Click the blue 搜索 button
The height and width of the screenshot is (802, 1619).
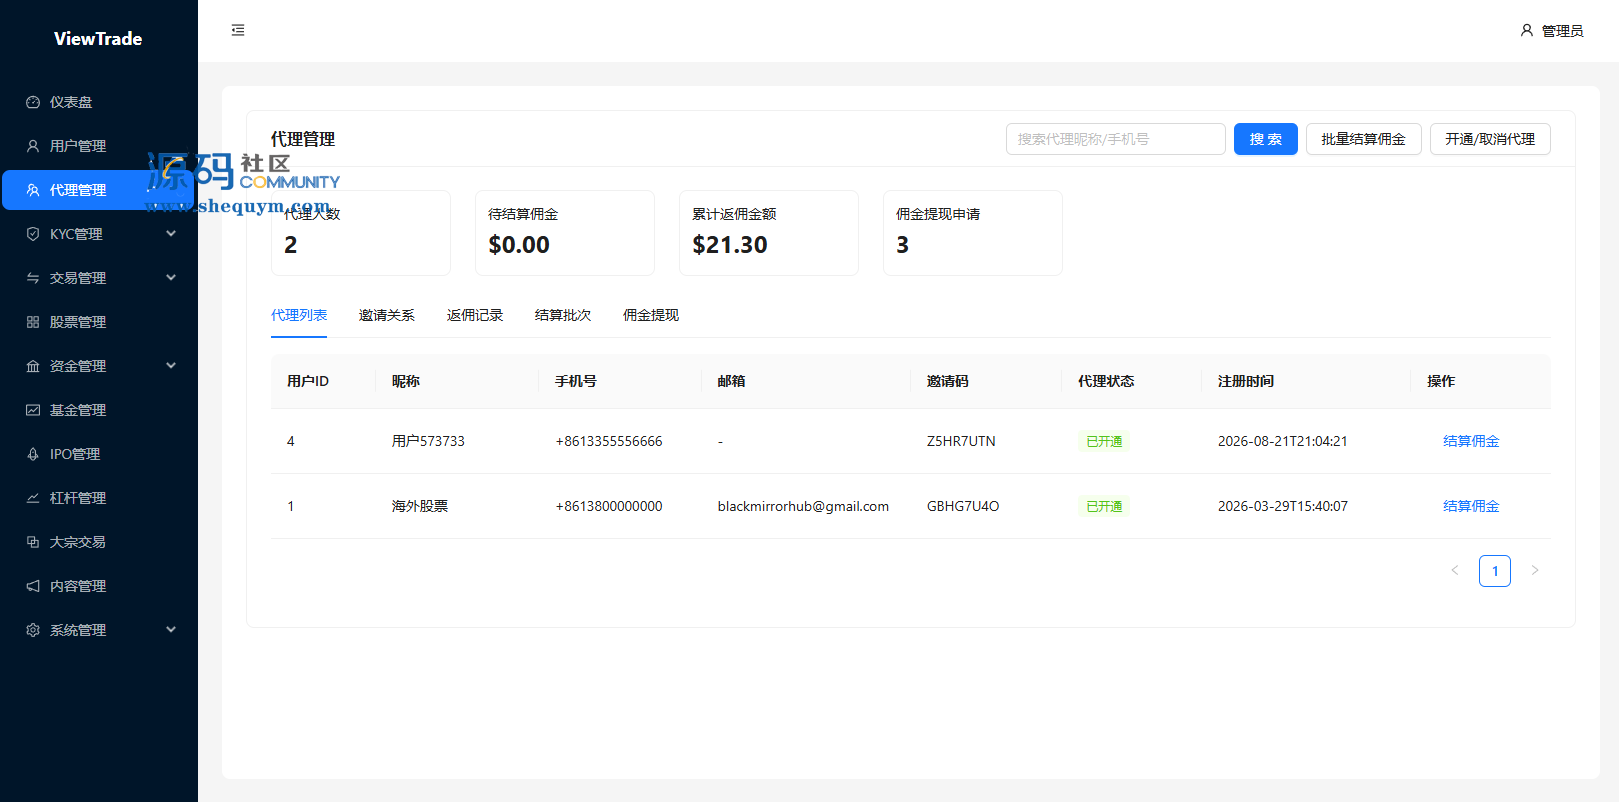point(1266,139)
